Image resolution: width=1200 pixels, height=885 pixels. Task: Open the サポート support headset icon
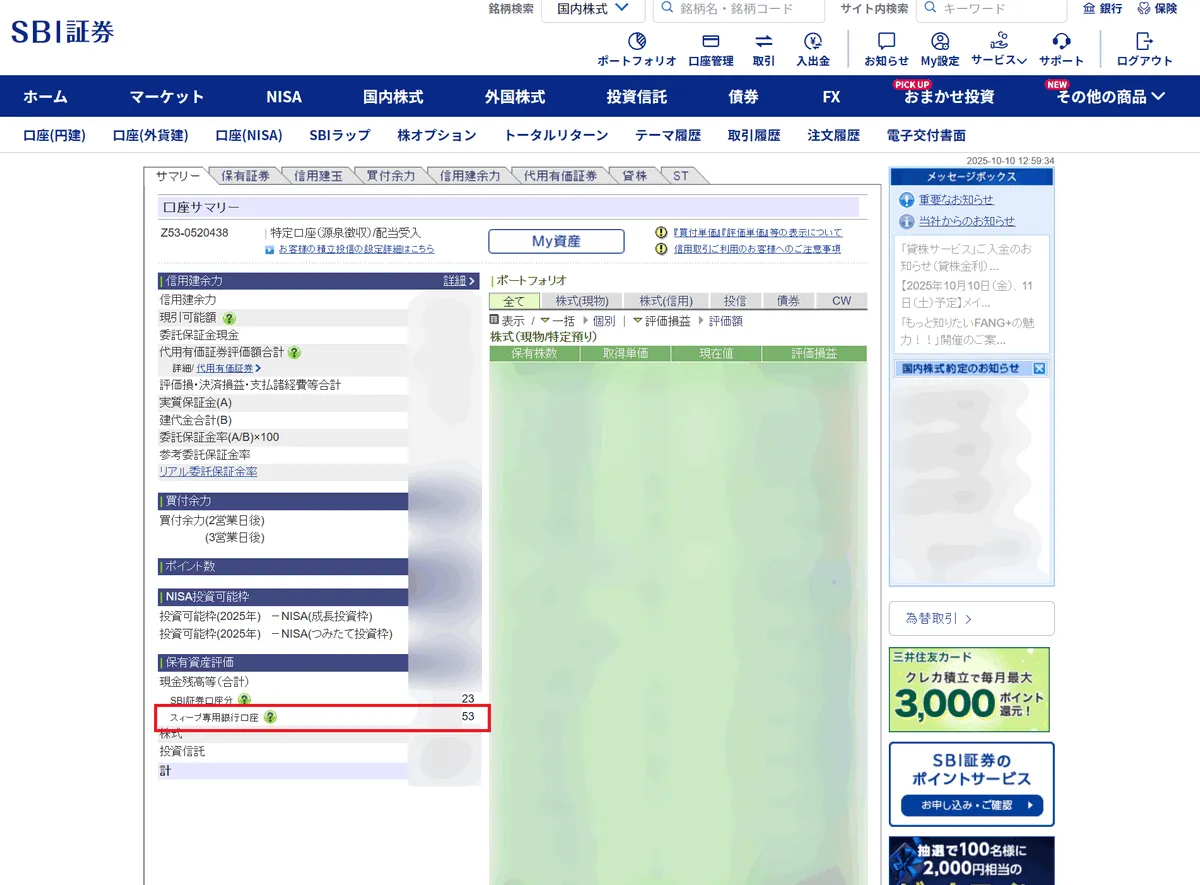1061,42
